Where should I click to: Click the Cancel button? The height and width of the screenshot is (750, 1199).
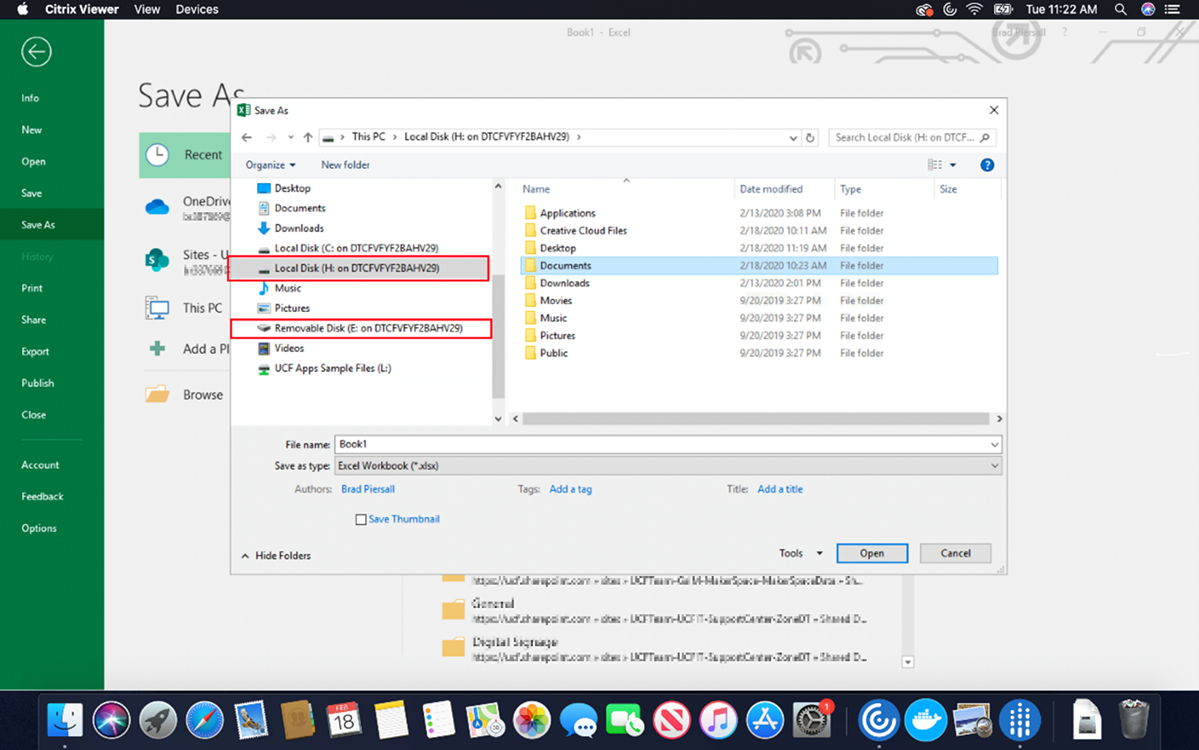coord(955,554)
